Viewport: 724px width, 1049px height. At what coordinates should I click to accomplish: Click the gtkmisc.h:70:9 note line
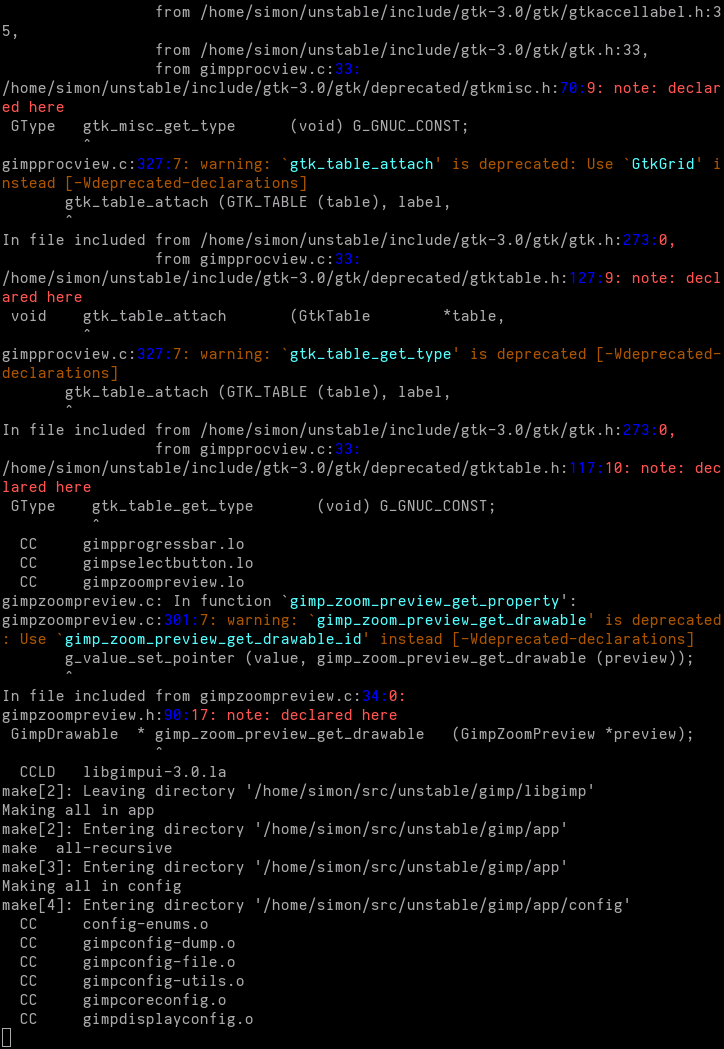click(361, 88)
